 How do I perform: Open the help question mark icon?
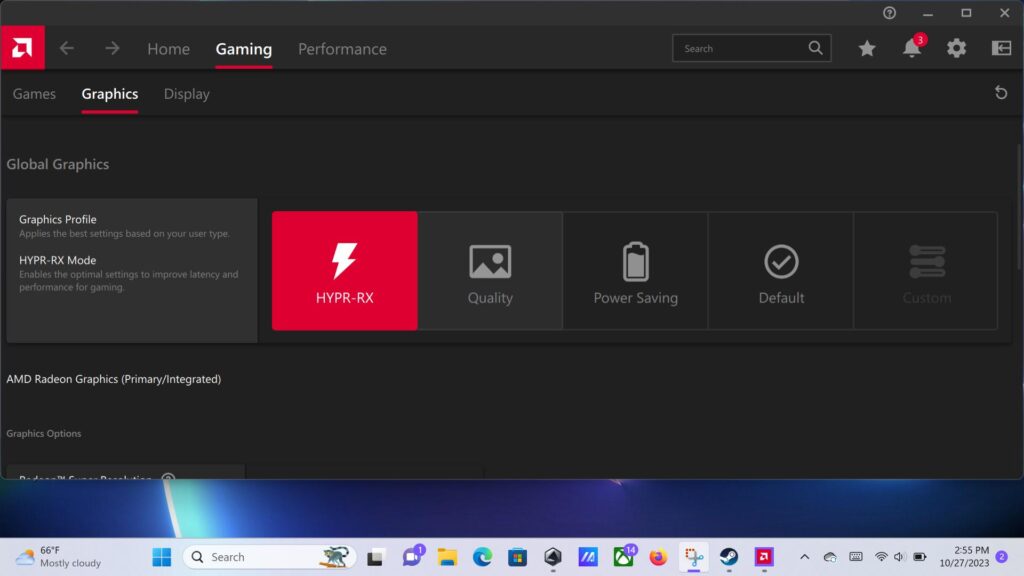889,13
